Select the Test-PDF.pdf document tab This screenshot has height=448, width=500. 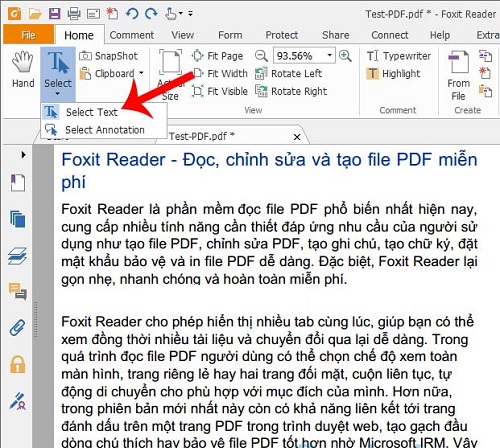coord(233,136)
